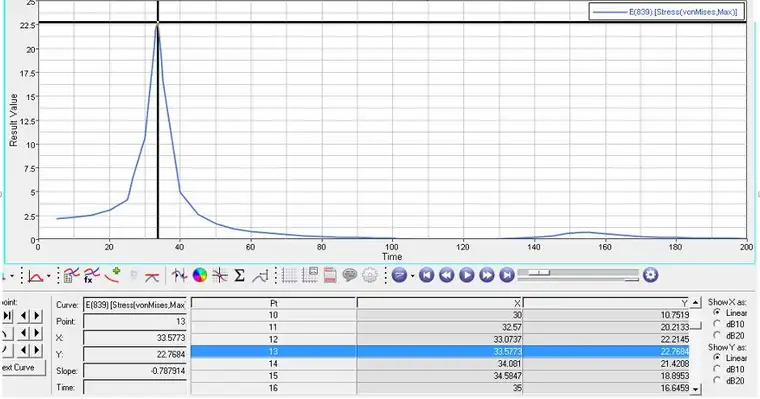Screen dimensions: 760x399
Task: Expand the plot type dropdown arrow
Action: (x=49, y=277)
